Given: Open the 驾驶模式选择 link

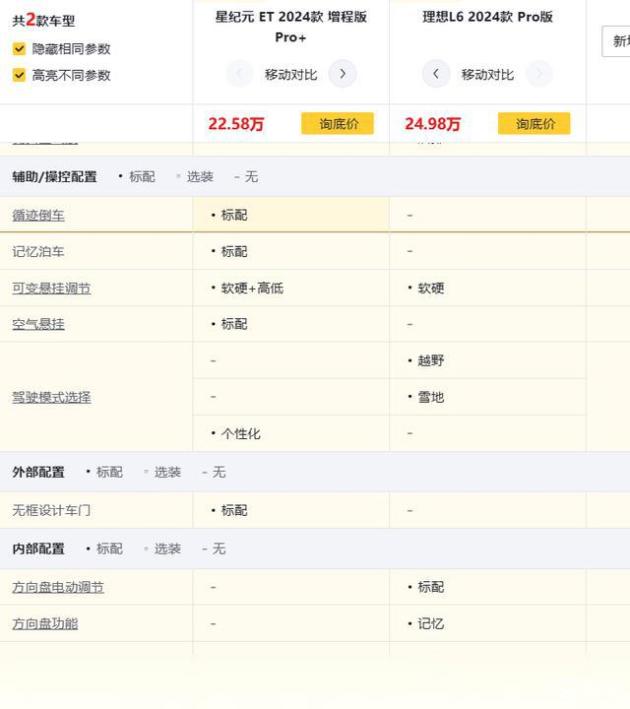Looking at the screenshot, I should [51, 397].
